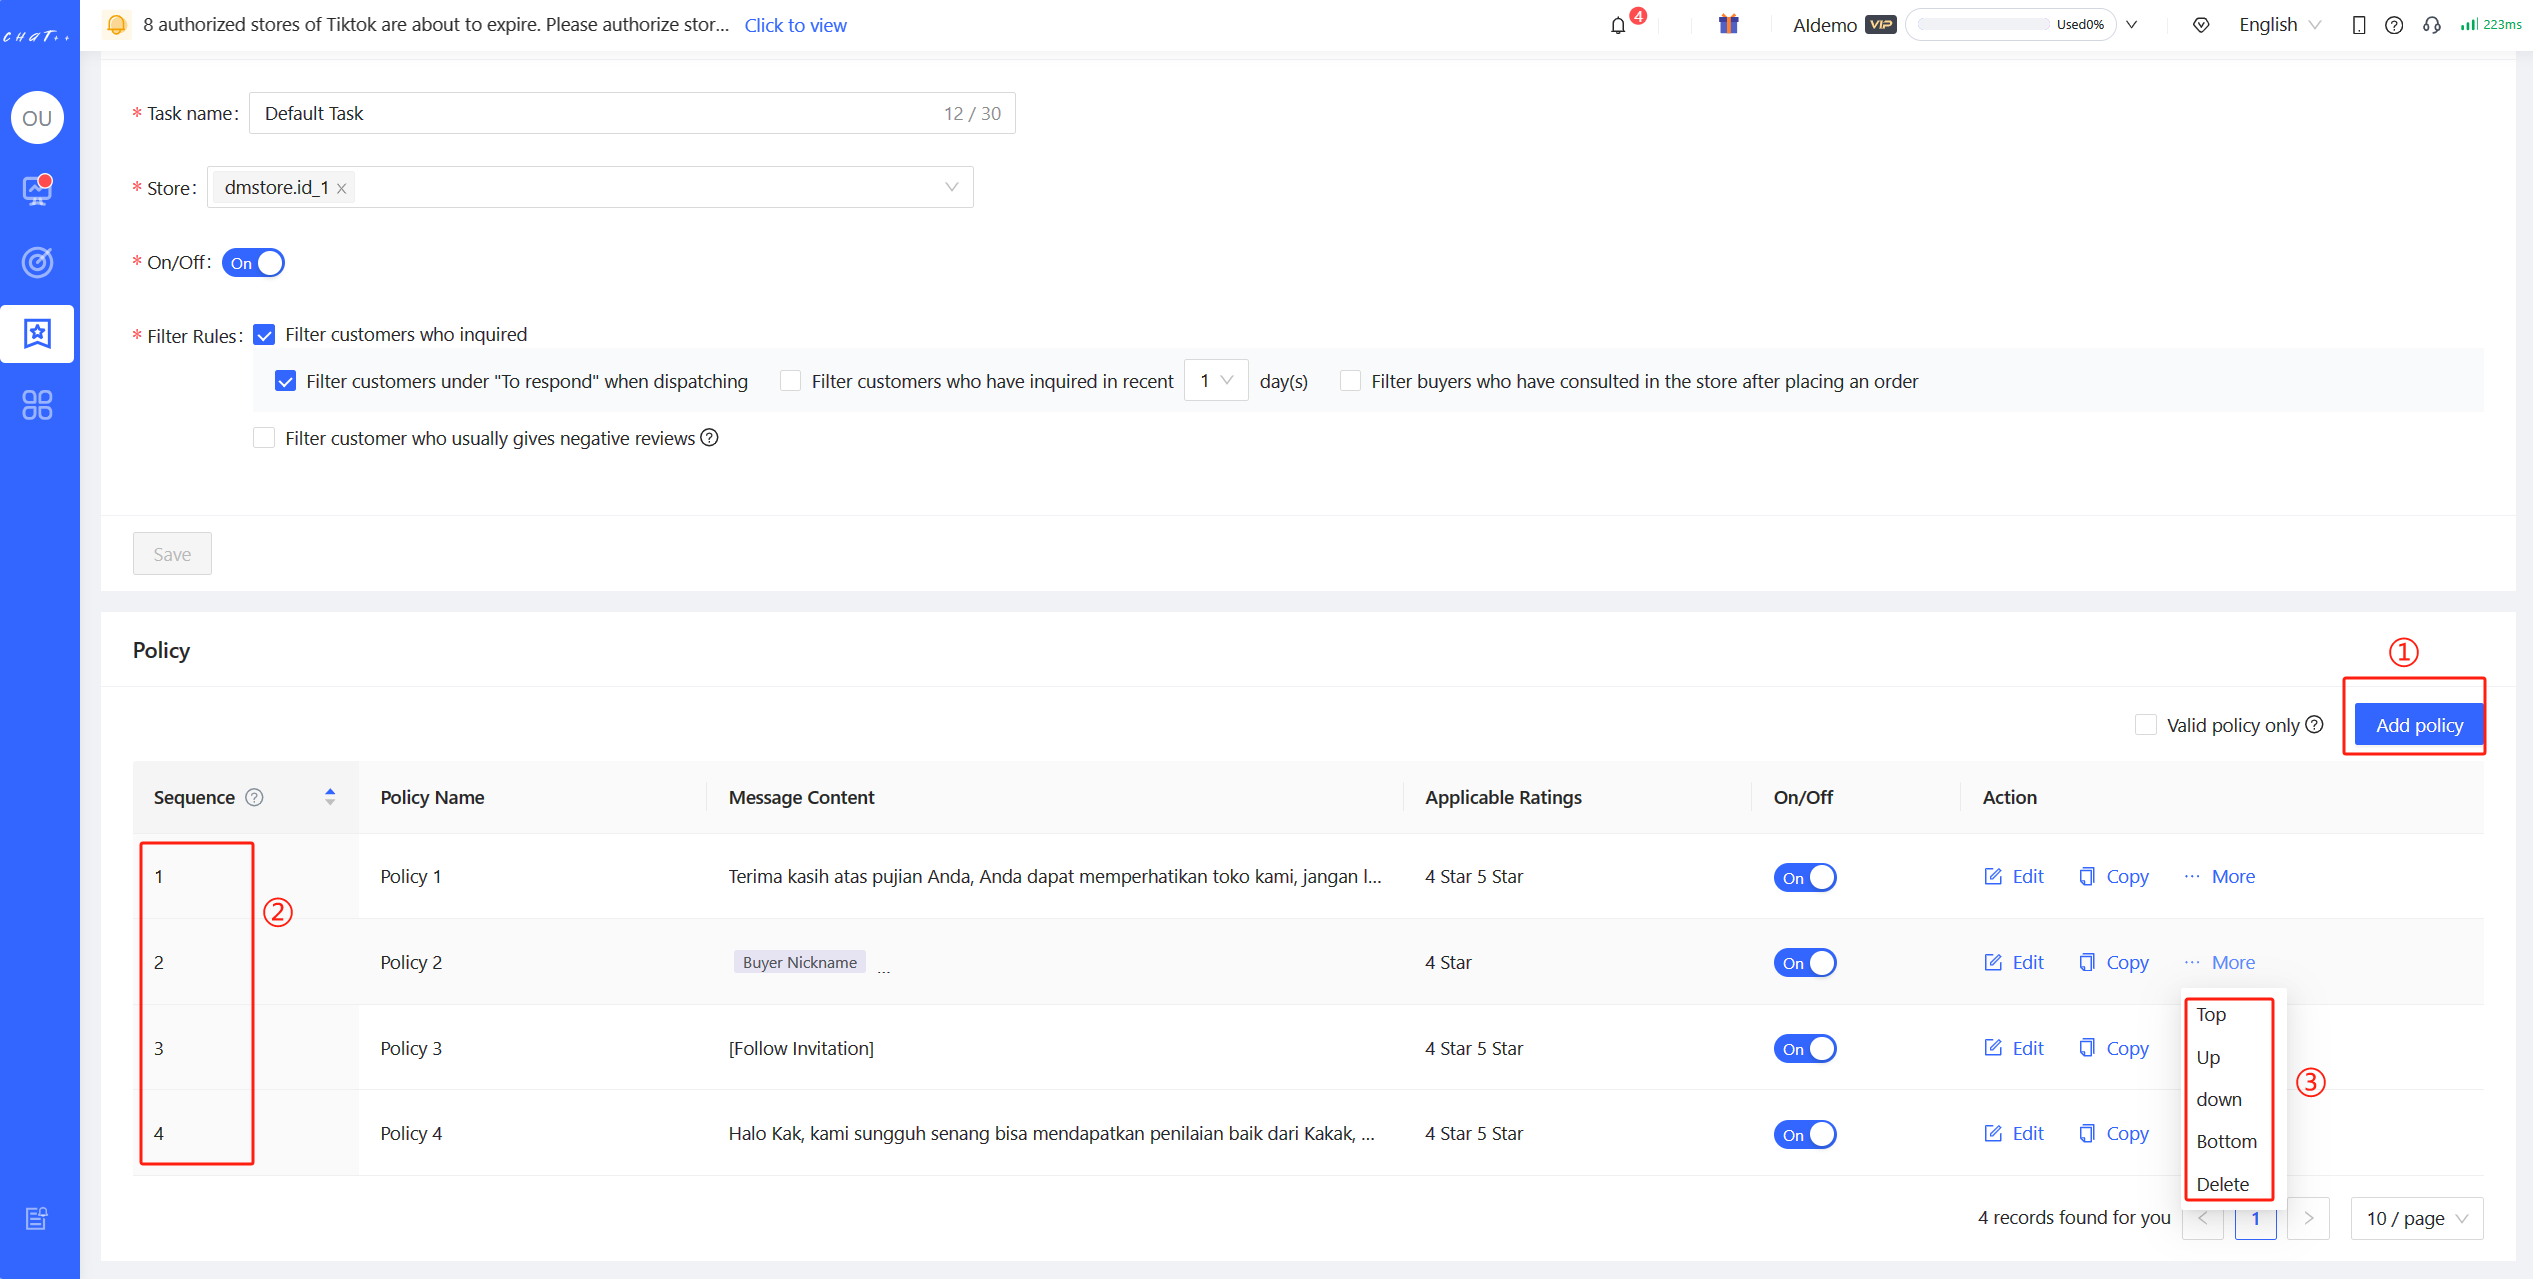
Task: Select Bottom in the More menu
Action: (2230, 1141)
